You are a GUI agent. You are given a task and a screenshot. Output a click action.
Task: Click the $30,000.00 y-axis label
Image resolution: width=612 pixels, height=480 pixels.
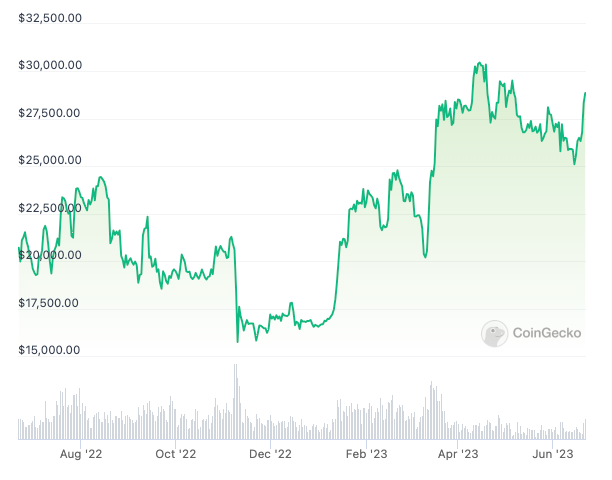point(50,66)
